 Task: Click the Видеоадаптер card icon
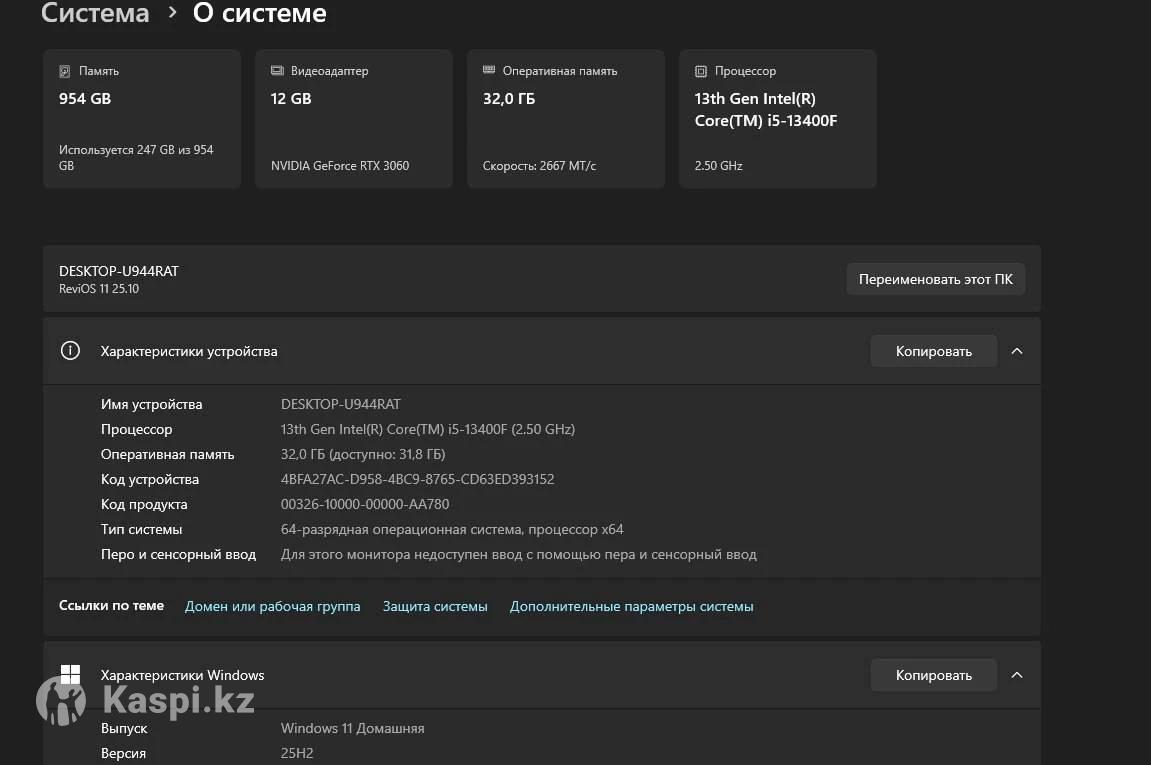(277, 71)
